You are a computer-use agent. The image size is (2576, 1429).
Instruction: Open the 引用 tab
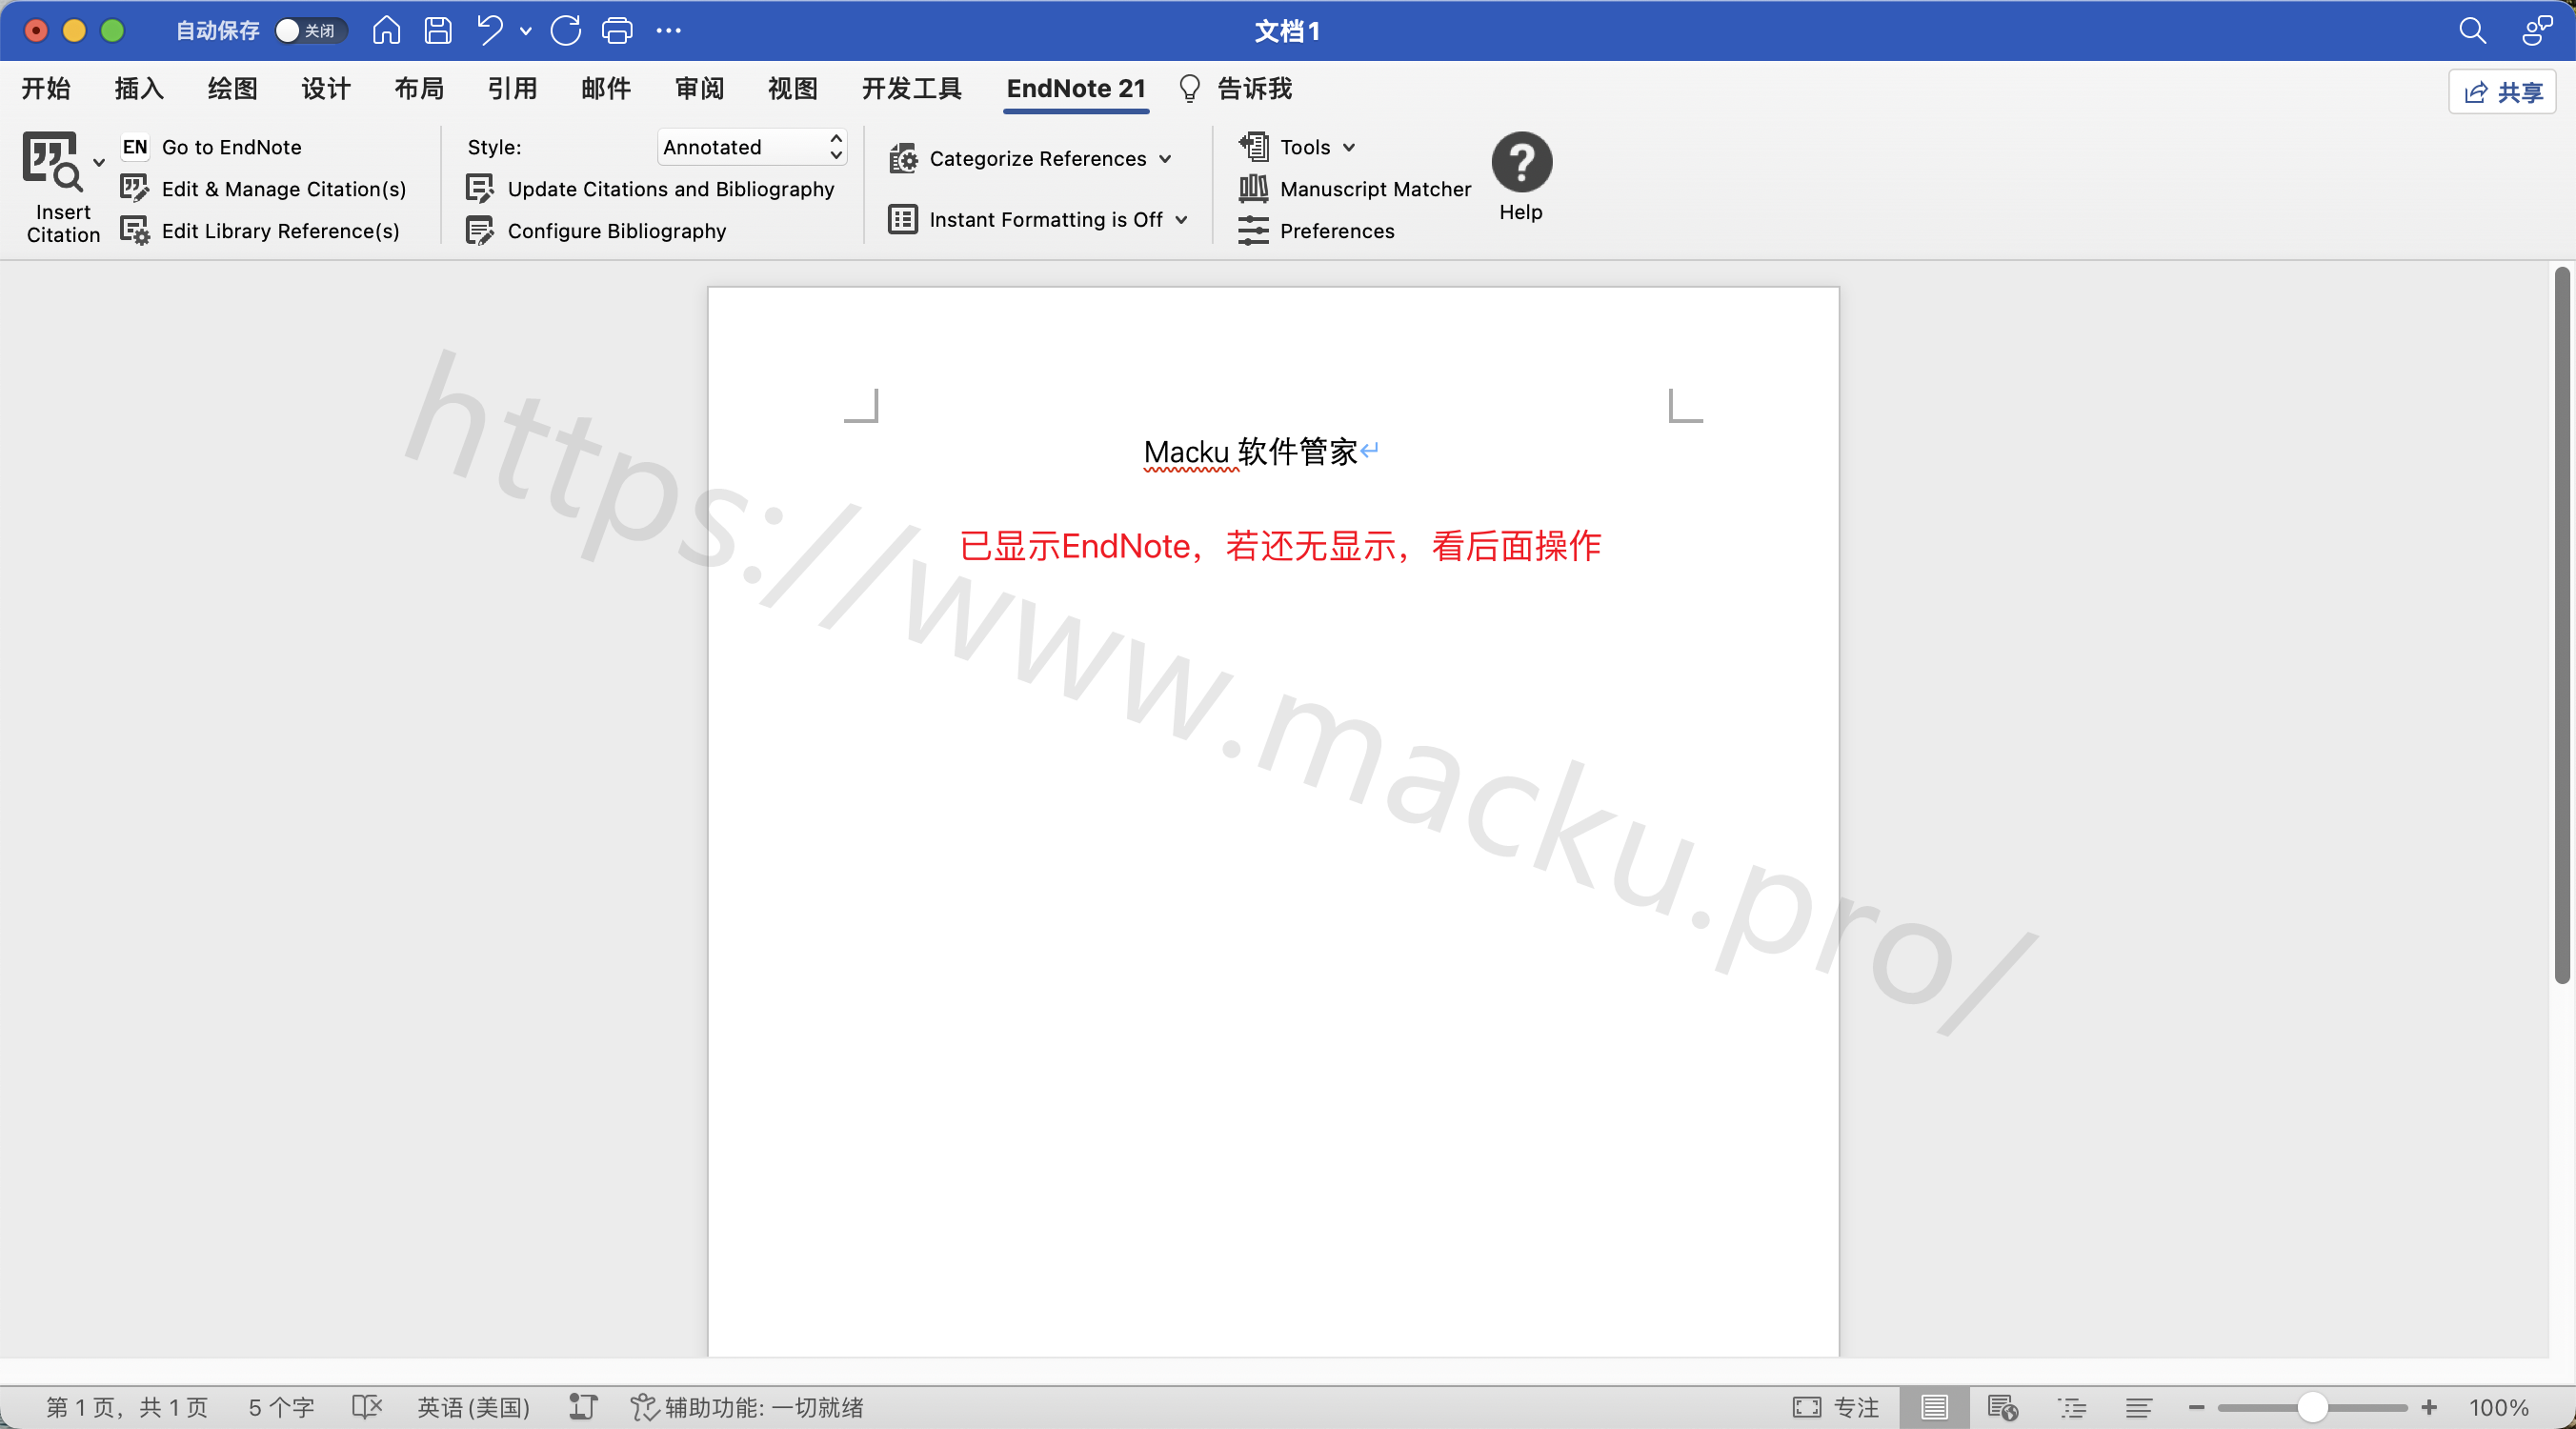click(x=512, y=89)
